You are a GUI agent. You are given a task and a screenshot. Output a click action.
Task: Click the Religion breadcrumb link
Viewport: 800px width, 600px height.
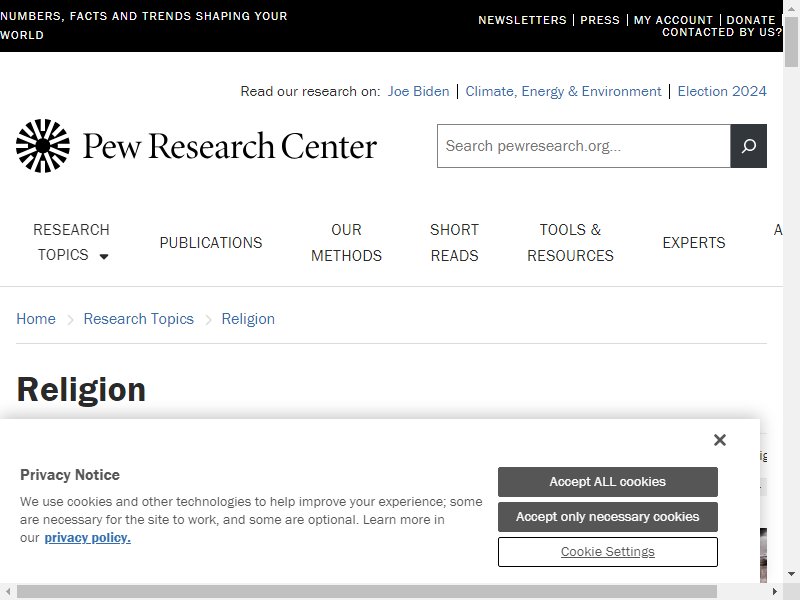tap(248, 319)
